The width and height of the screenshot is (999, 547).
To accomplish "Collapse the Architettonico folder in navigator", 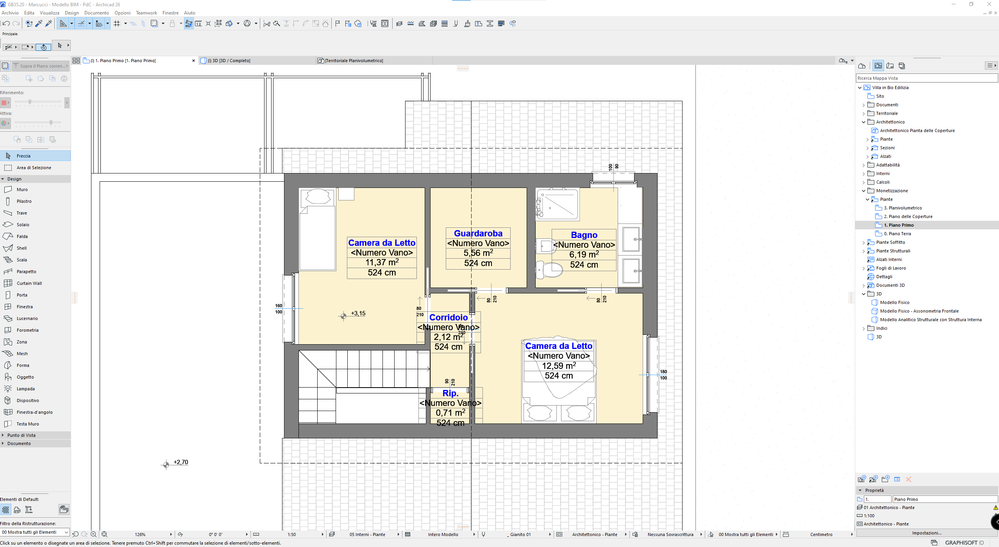I will click(x=864, y=122).
